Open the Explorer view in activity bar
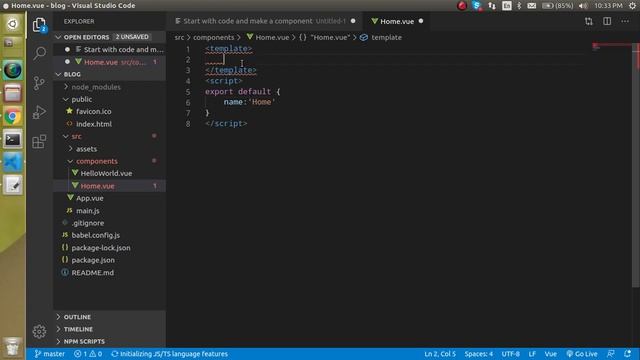This screenshot has width=640, height=360. click(x=39, y=25)
